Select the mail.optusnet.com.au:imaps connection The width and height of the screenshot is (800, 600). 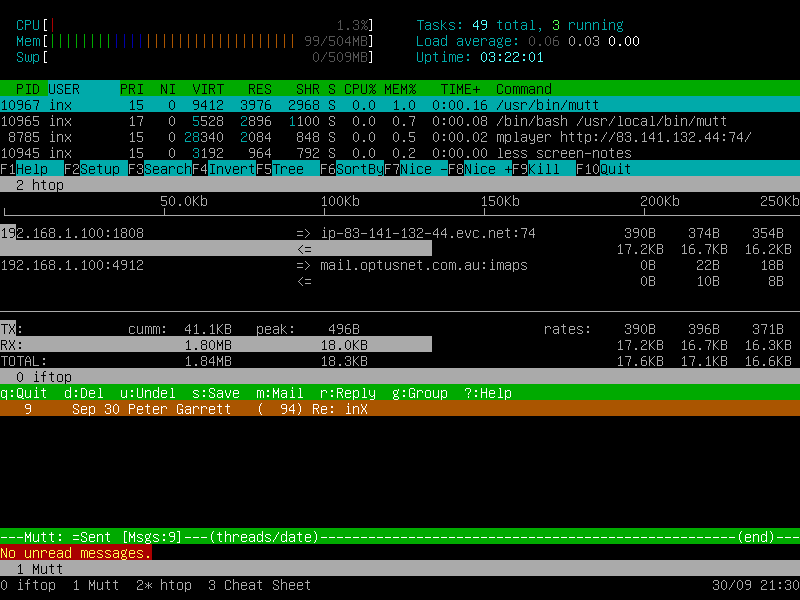click(423, 265)
